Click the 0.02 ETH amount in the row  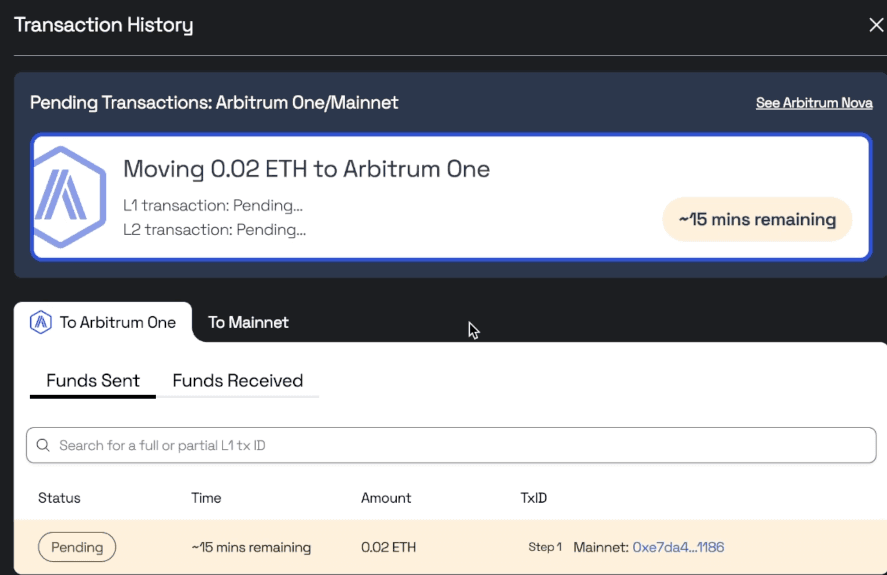(x=388, y=547)
